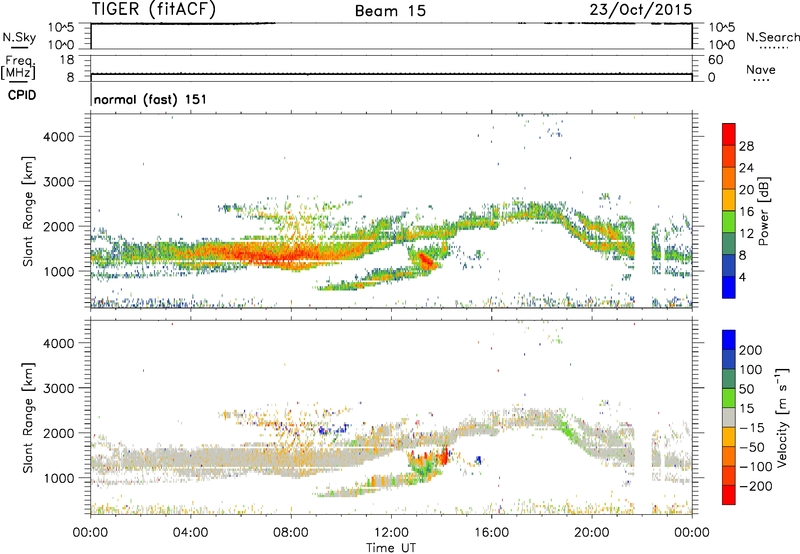Pick the Power colorbar segment between 24 and 28
Viewport: 800px width, 554px height.
click(729, 156)
